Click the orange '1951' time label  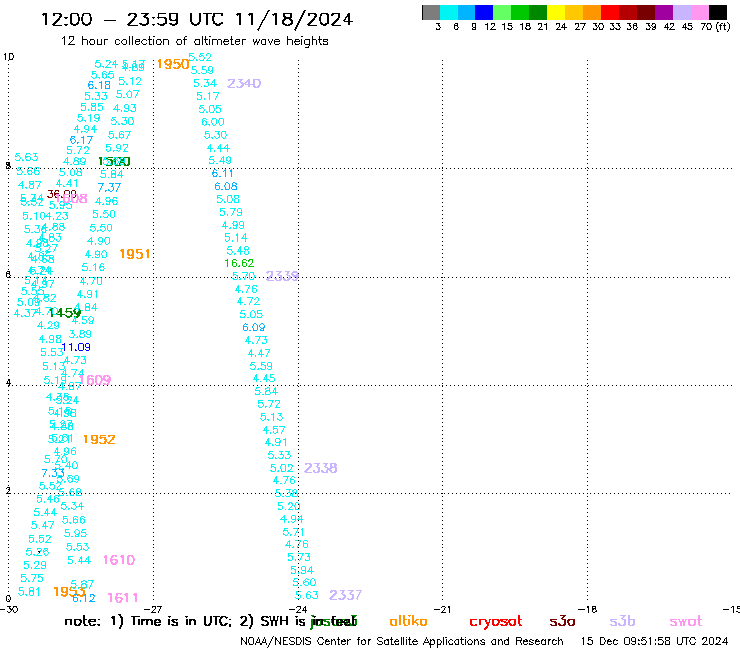click(x=135, y=254)
